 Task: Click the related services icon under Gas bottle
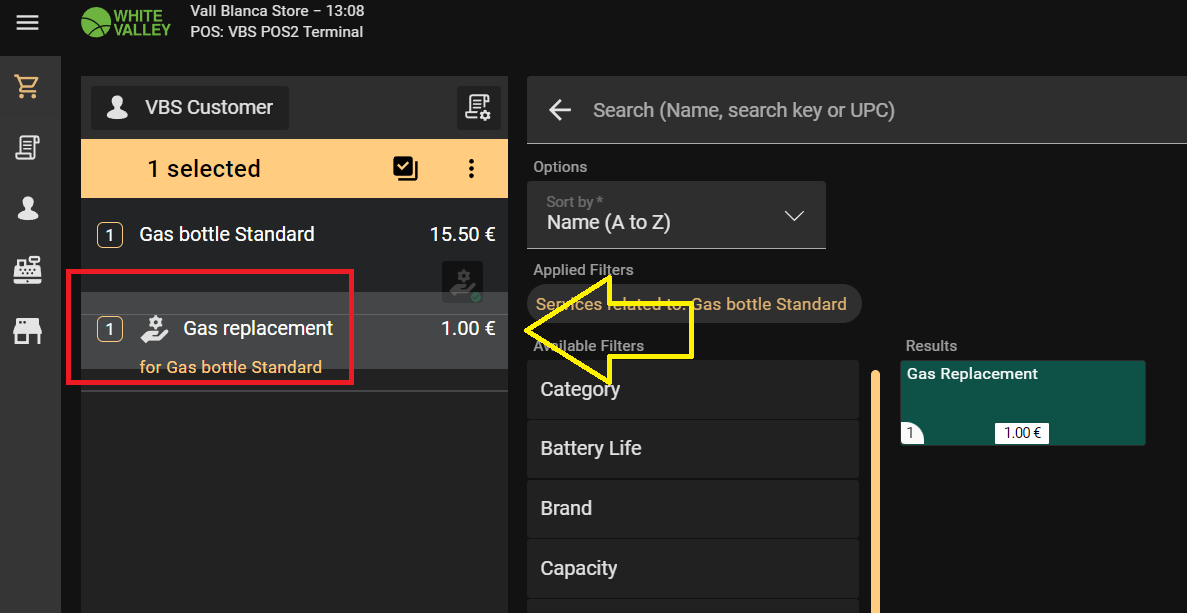462,282
